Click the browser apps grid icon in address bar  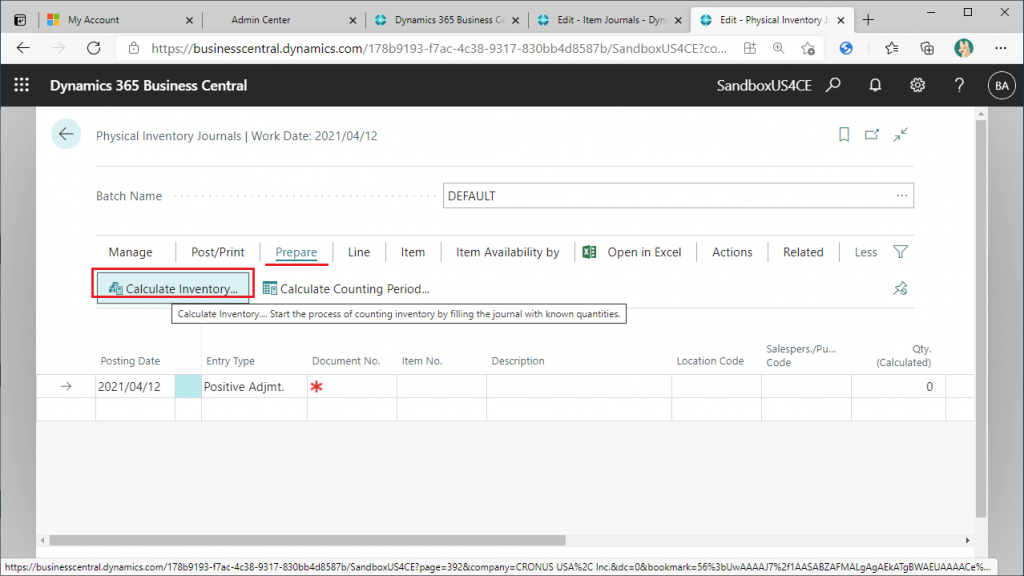[x=750, y=48]
